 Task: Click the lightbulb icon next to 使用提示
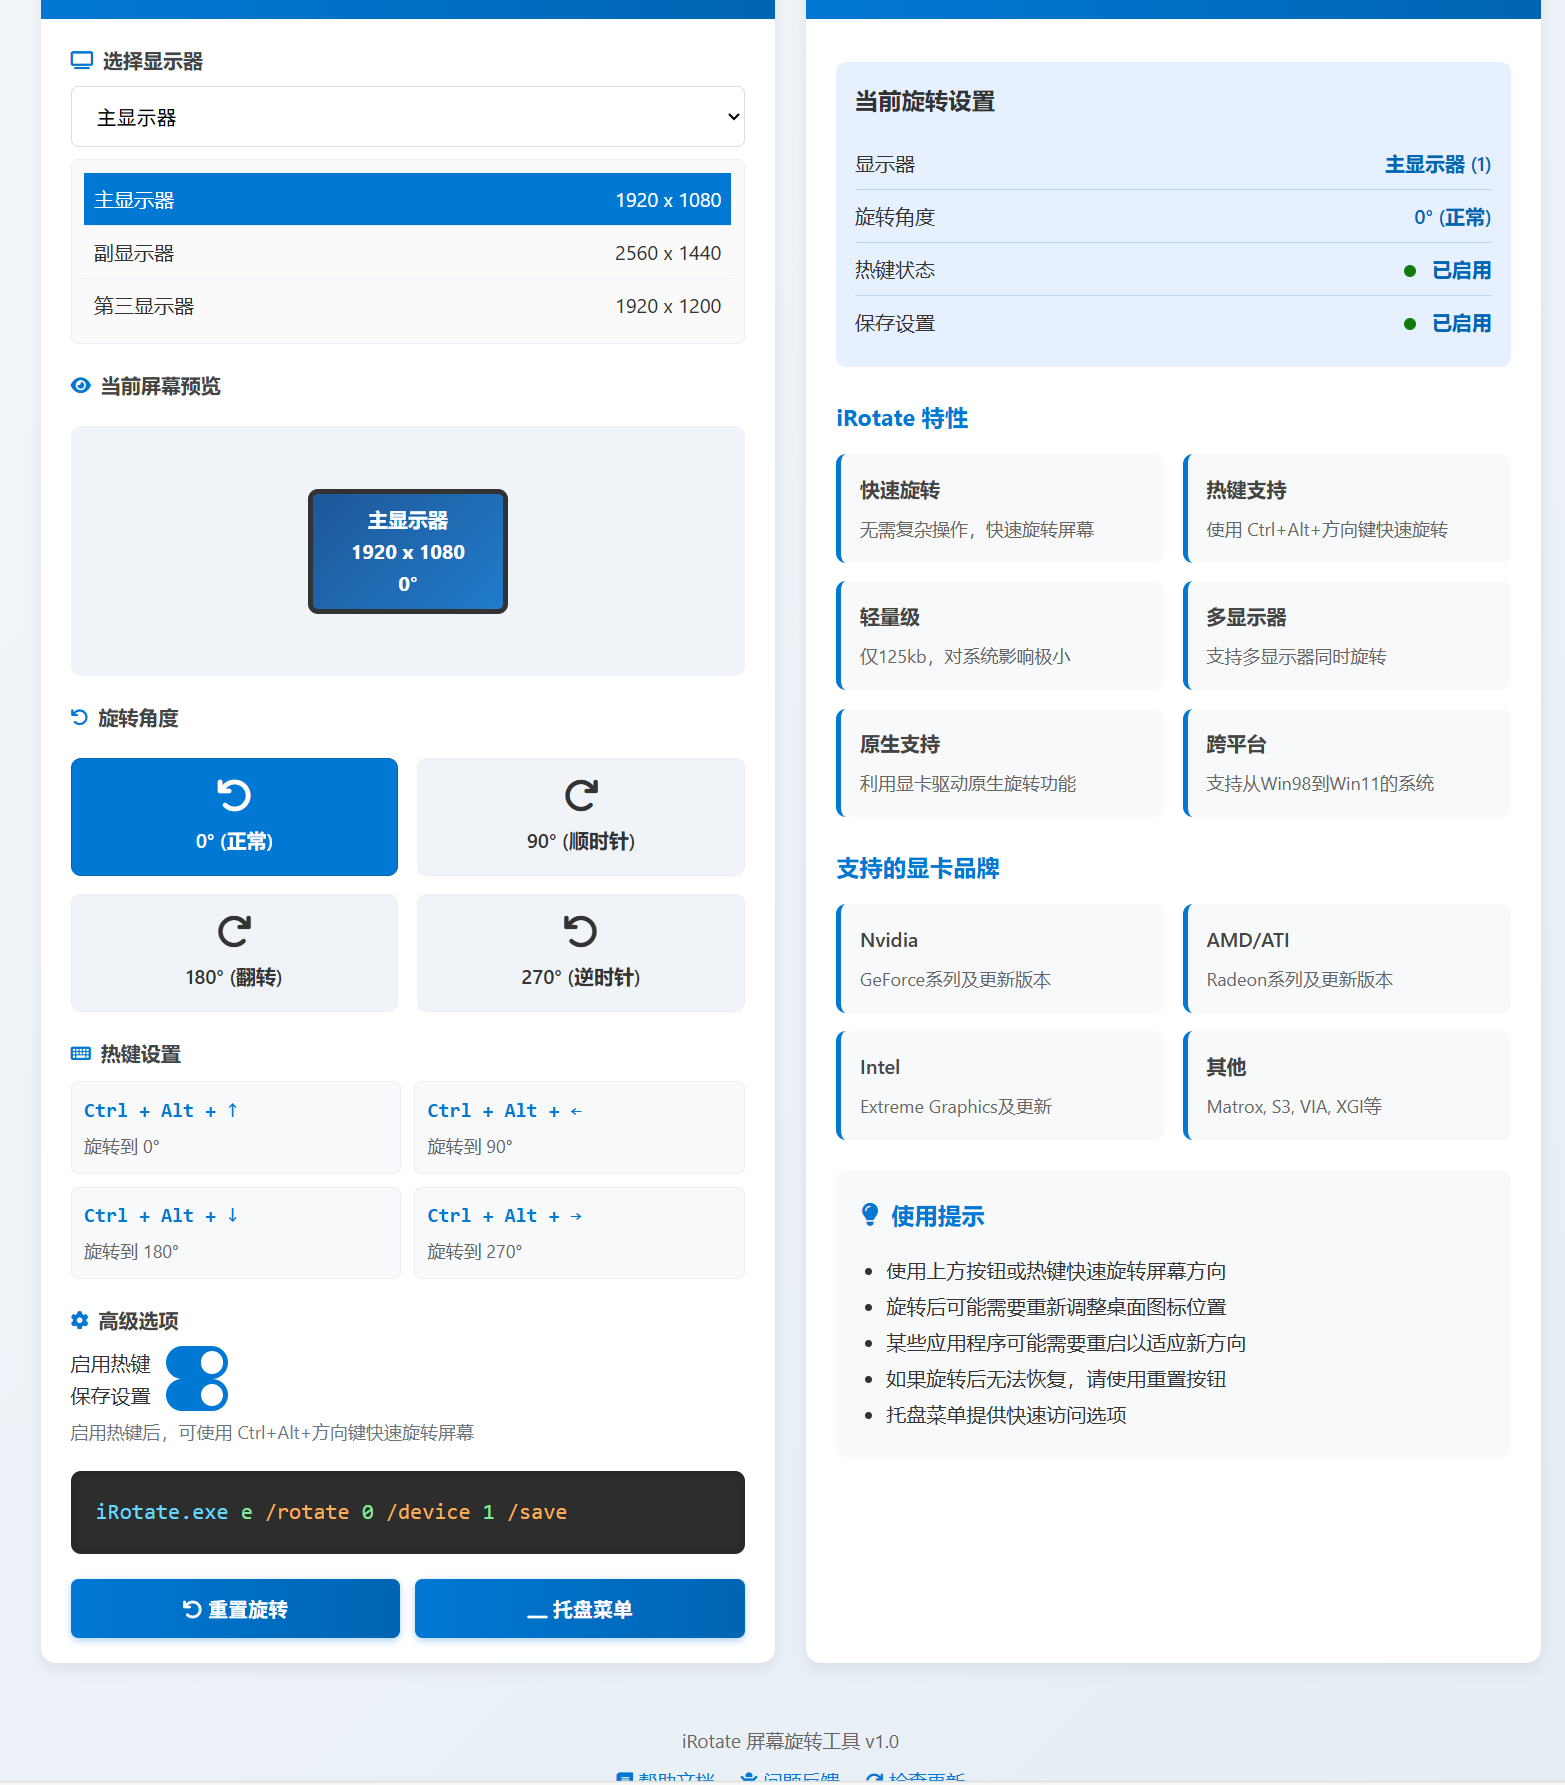[870, 1215]
